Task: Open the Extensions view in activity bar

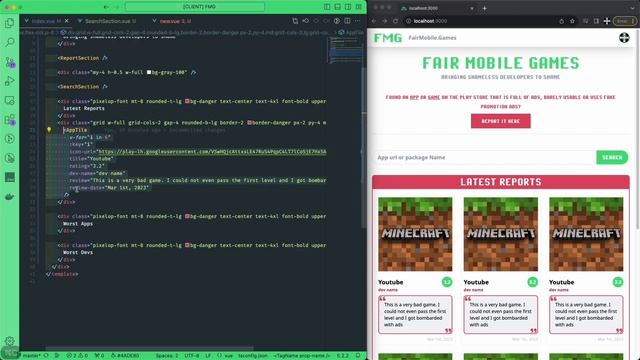Action: [x=10, y=120]
